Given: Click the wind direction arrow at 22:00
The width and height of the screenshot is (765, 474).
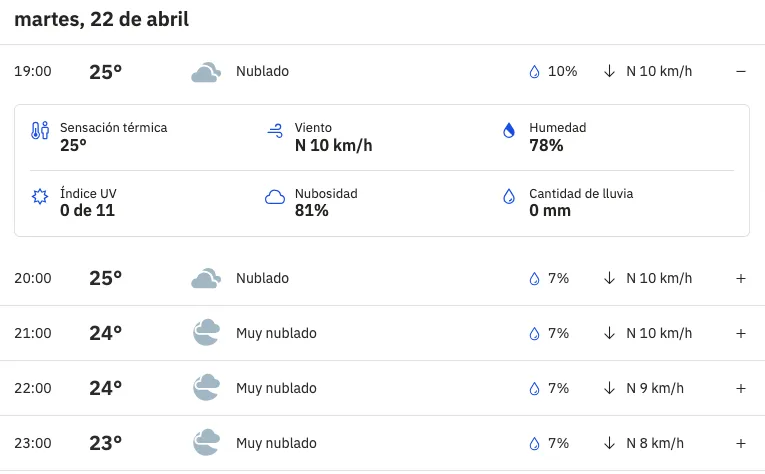Looking at the screenshot, I should [x=609, y=388].
